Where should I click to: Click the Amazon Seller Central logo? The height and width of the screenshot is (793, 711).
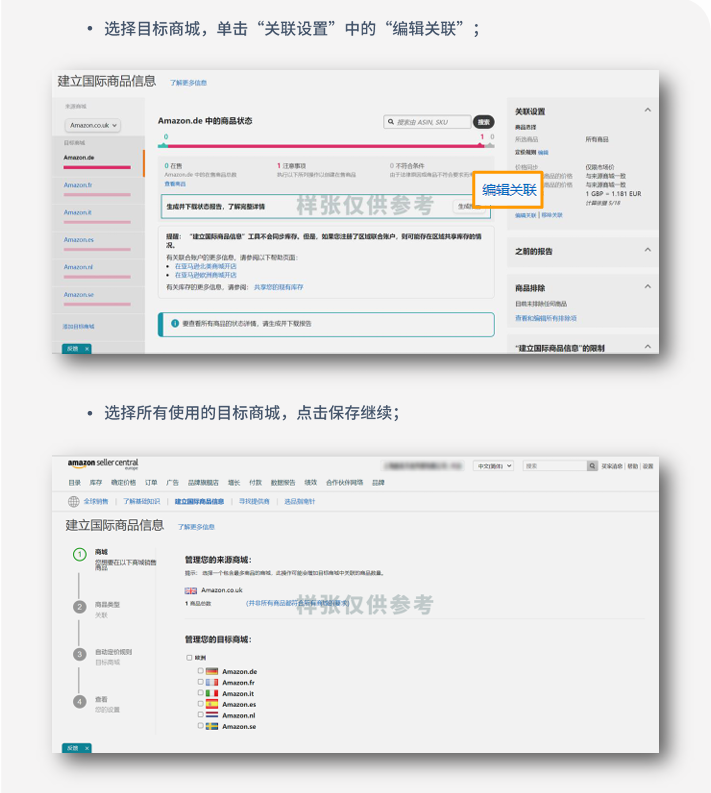103,464
